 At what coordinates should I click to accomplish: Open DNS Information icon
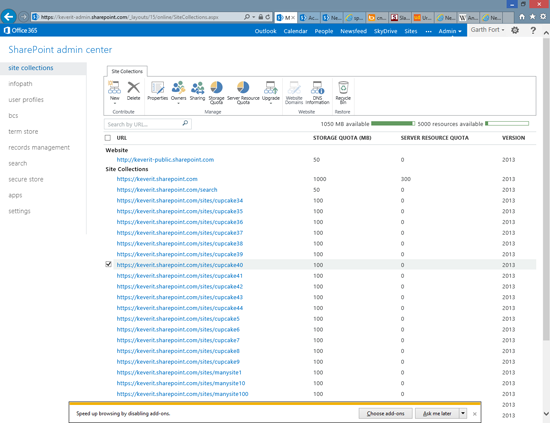click(317, 88)
